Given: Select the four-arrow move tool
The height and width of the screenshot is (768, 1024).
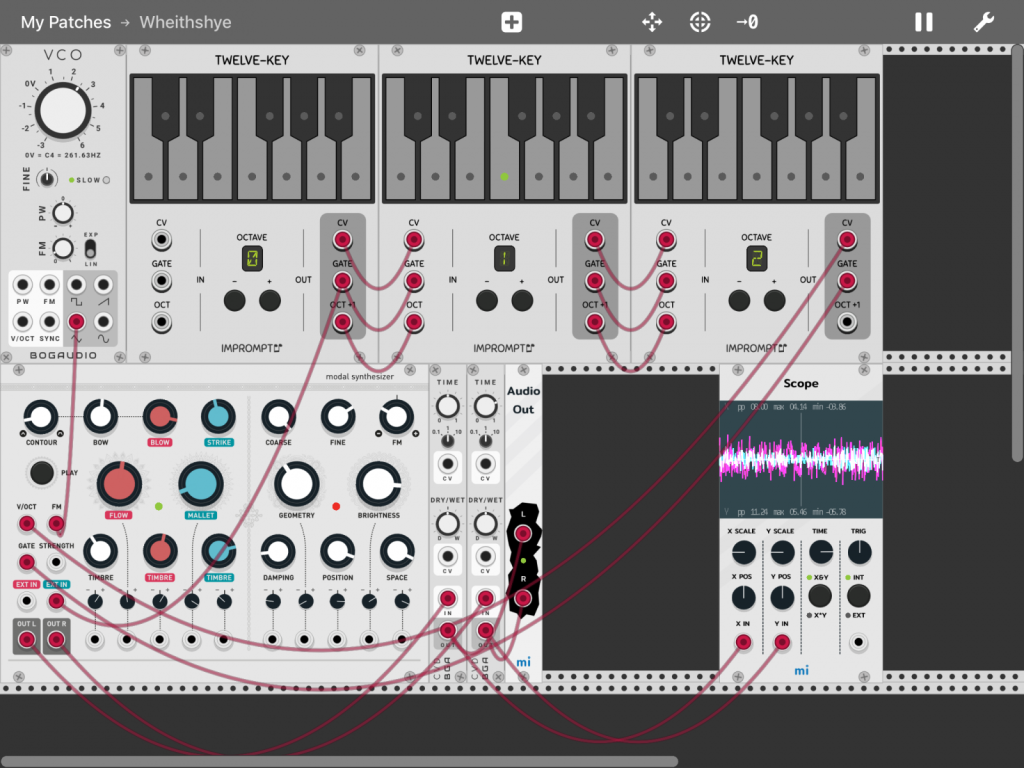Looking at the screenshot, I should [x=651, y=22].
